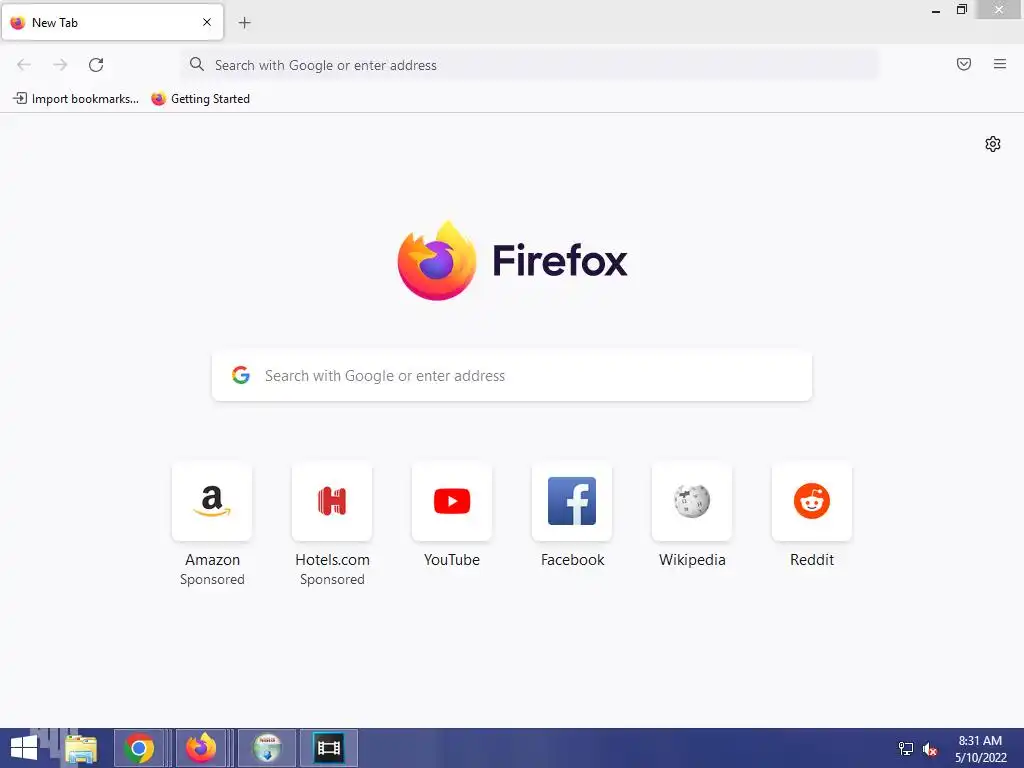Click the Firefox taskbar icon
This screenshot has width=1024, height=768.
200,748
